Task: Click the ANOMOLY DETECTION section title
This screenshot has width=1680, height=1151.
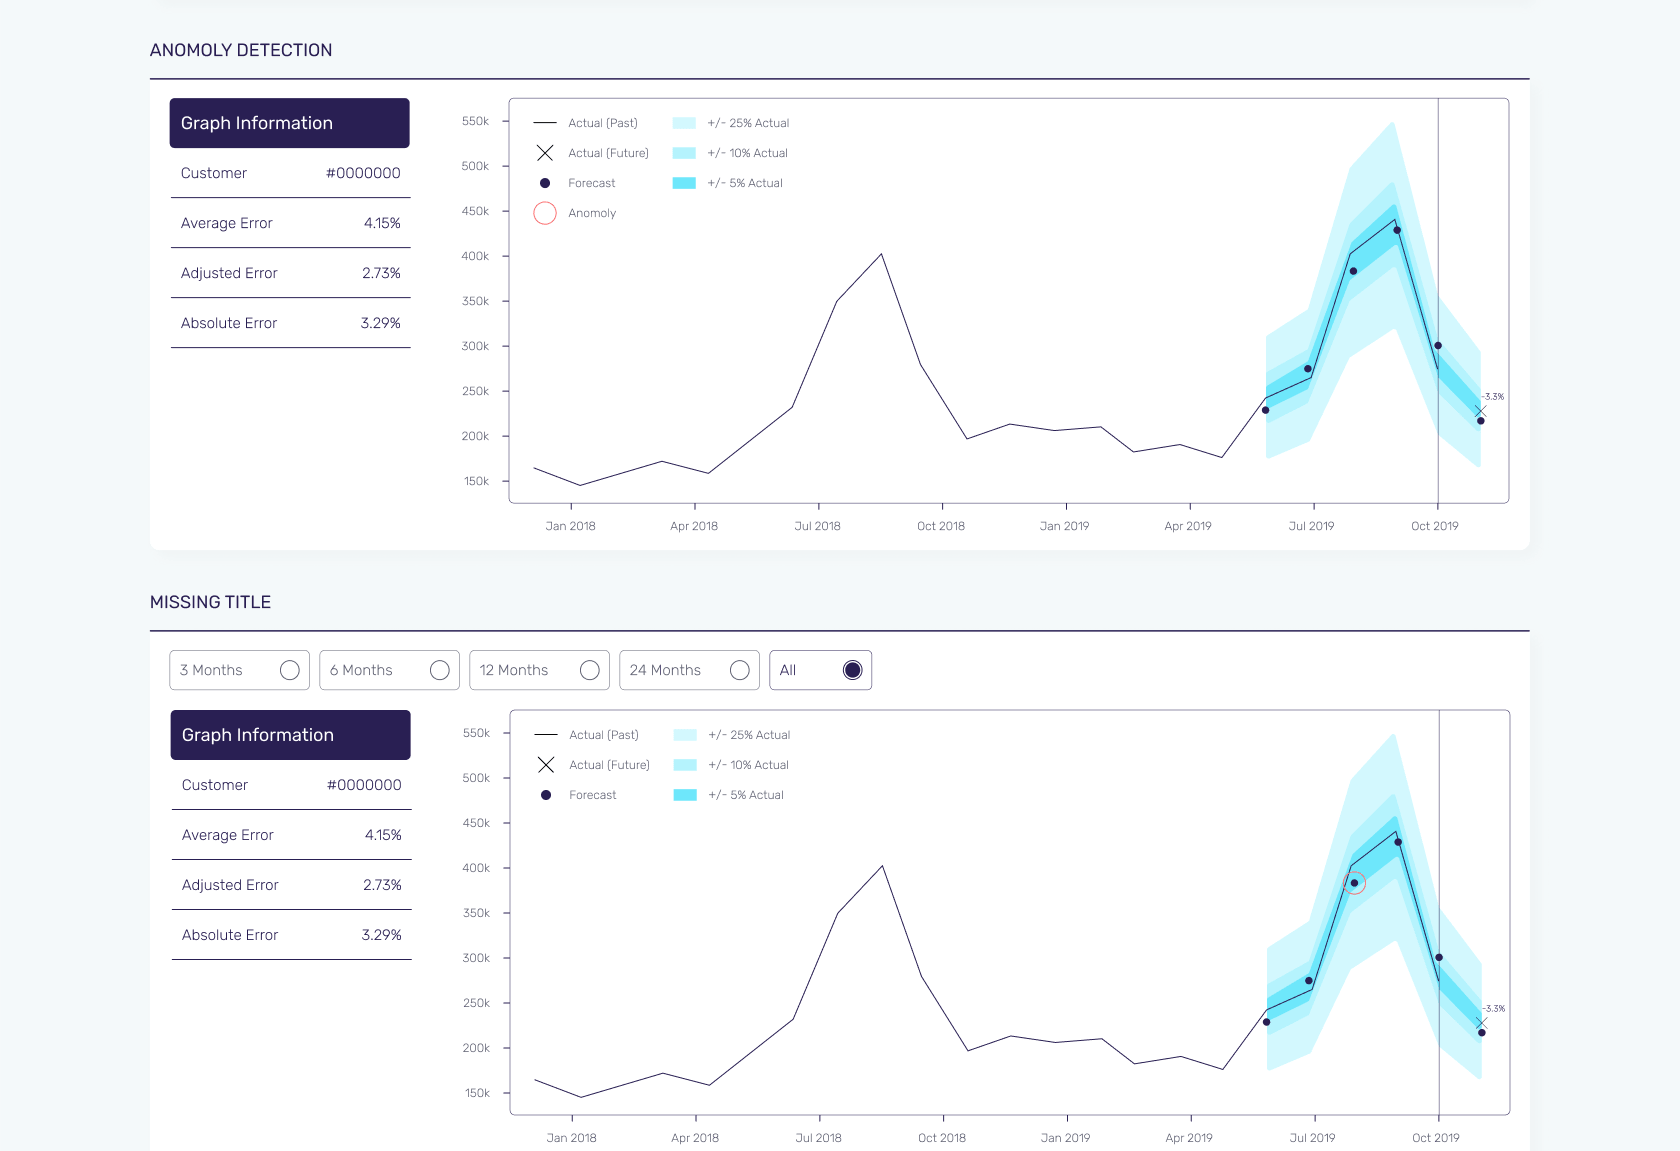Action: click(x=241, y=50)
